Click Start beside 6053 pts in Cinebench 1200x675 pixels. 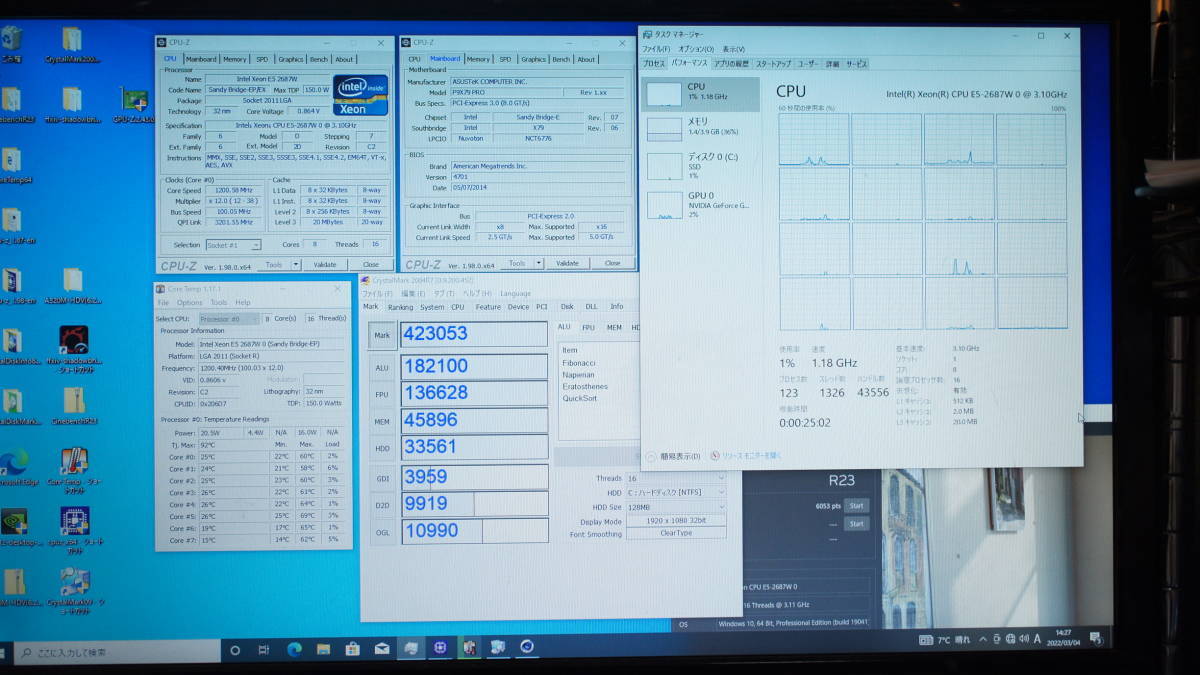coord(857,506)
